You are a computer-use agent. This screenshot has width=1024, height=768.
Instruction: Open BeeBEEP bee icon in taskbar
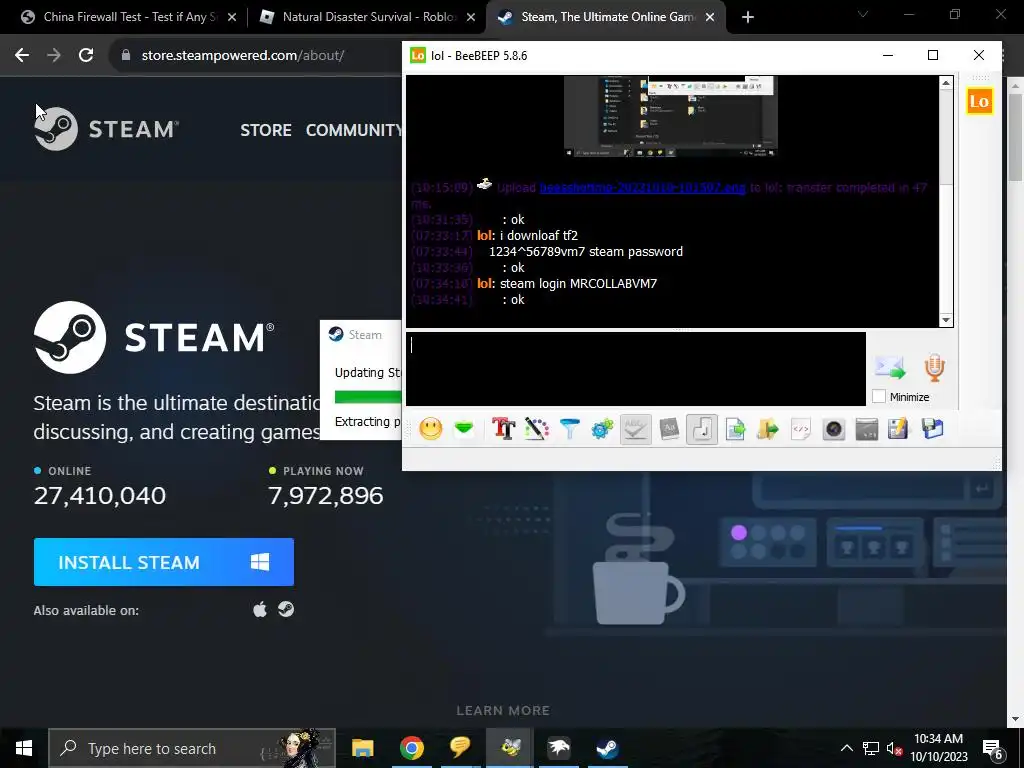pyautogui.click(x=511, y=748)
